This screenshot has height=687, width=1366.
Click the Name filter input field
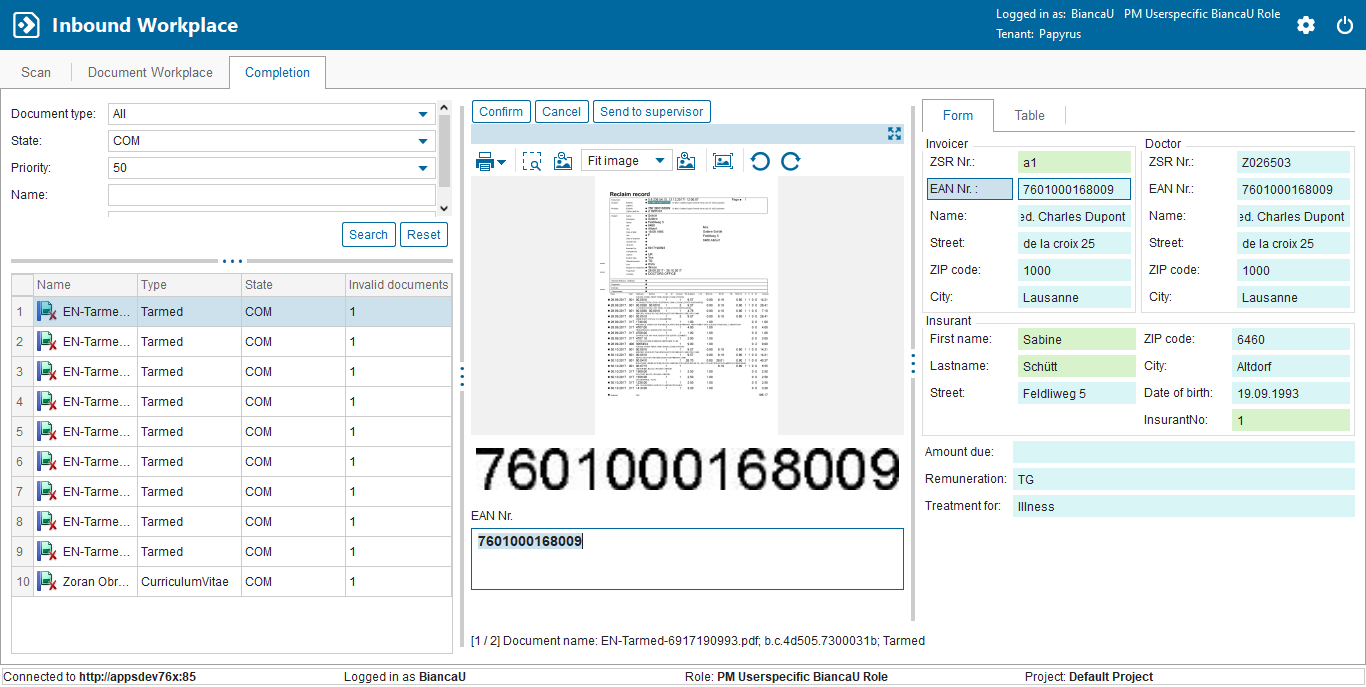[272, 195]
